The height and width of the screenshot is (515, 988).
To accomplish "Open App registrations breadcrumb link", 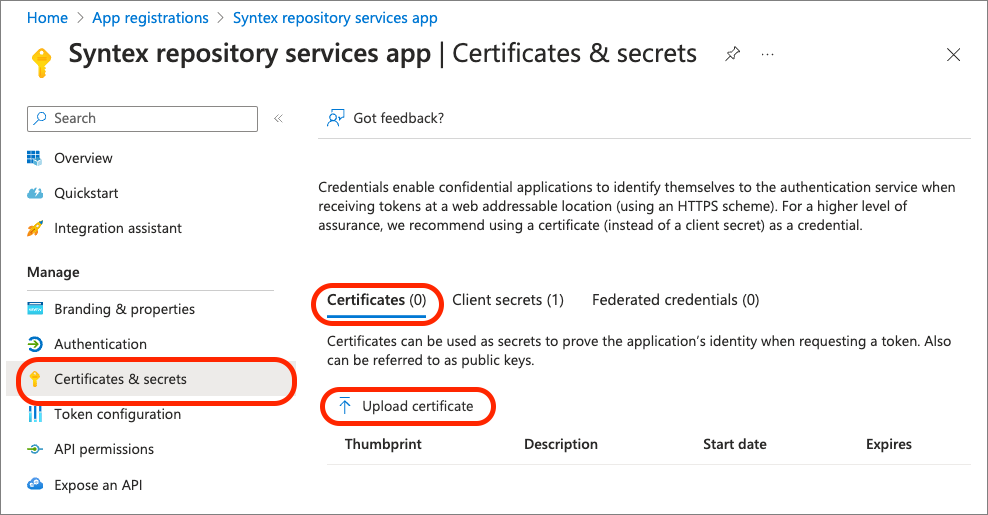I will pyautogui.click(x=150, y=18).
